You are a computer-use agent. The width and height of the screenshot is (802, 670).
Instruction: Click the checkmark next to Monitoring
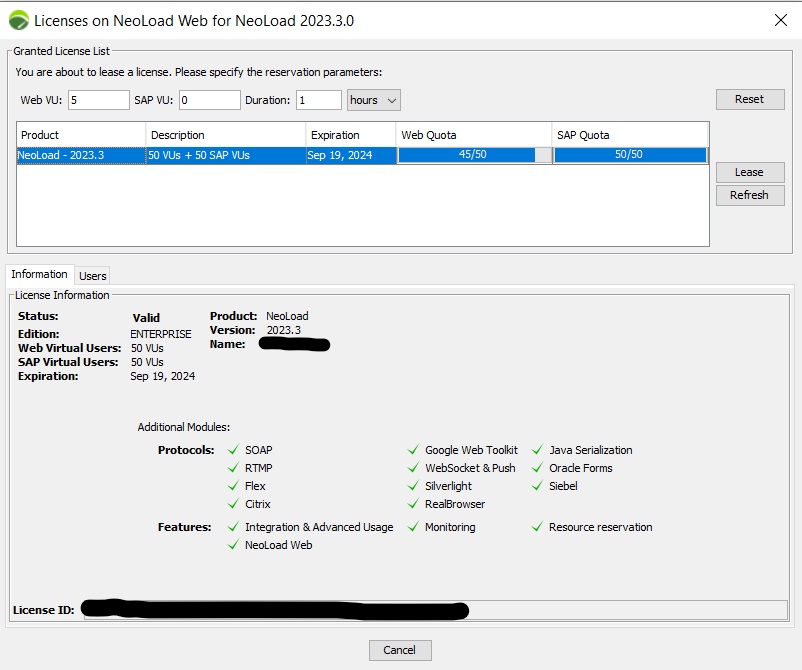point(413,527)
